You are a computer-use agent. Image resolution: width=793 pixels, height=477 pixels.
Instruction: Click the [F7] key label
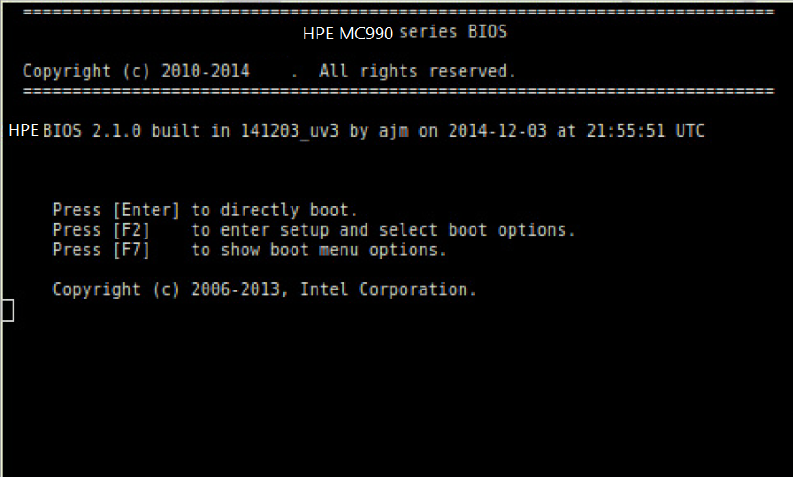point(131,250)
